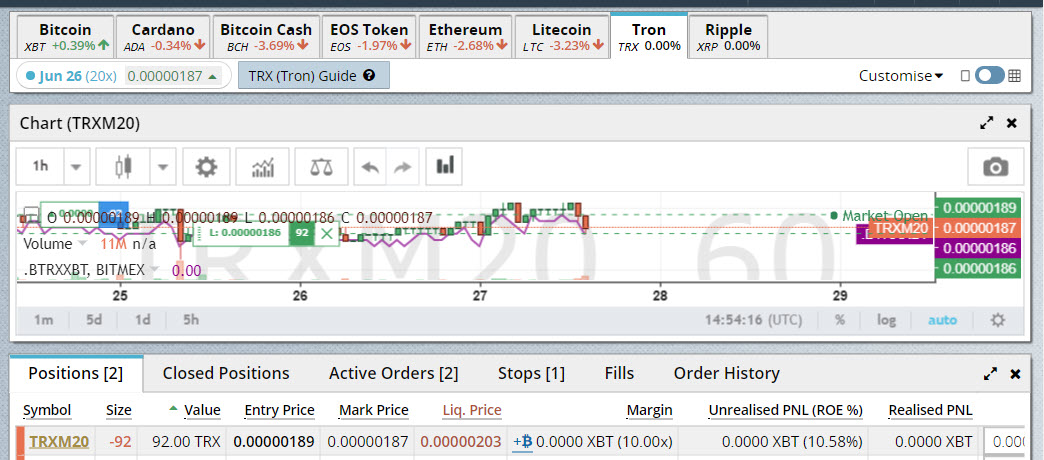
Task: Switch to Stops tab
Action: tap(531, 373)
